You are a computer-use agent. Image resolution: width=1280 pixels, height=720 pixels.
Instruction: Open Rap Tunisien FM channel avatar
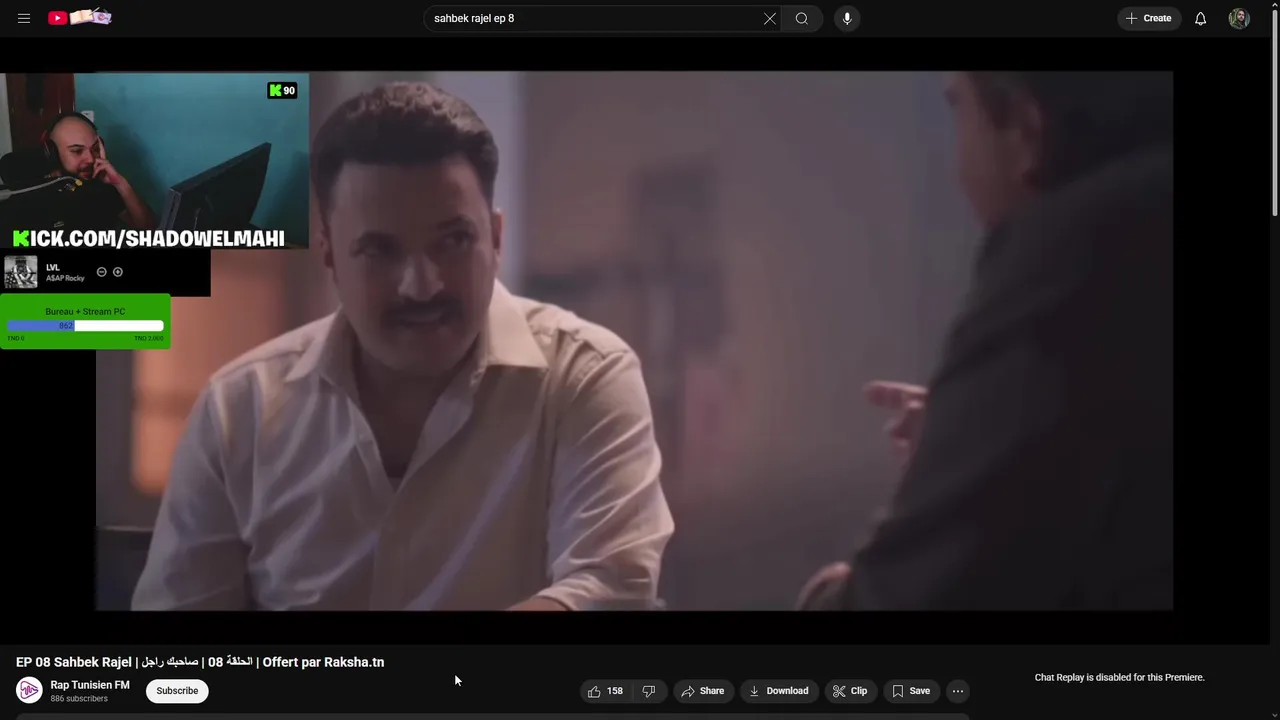coord(29,690)
